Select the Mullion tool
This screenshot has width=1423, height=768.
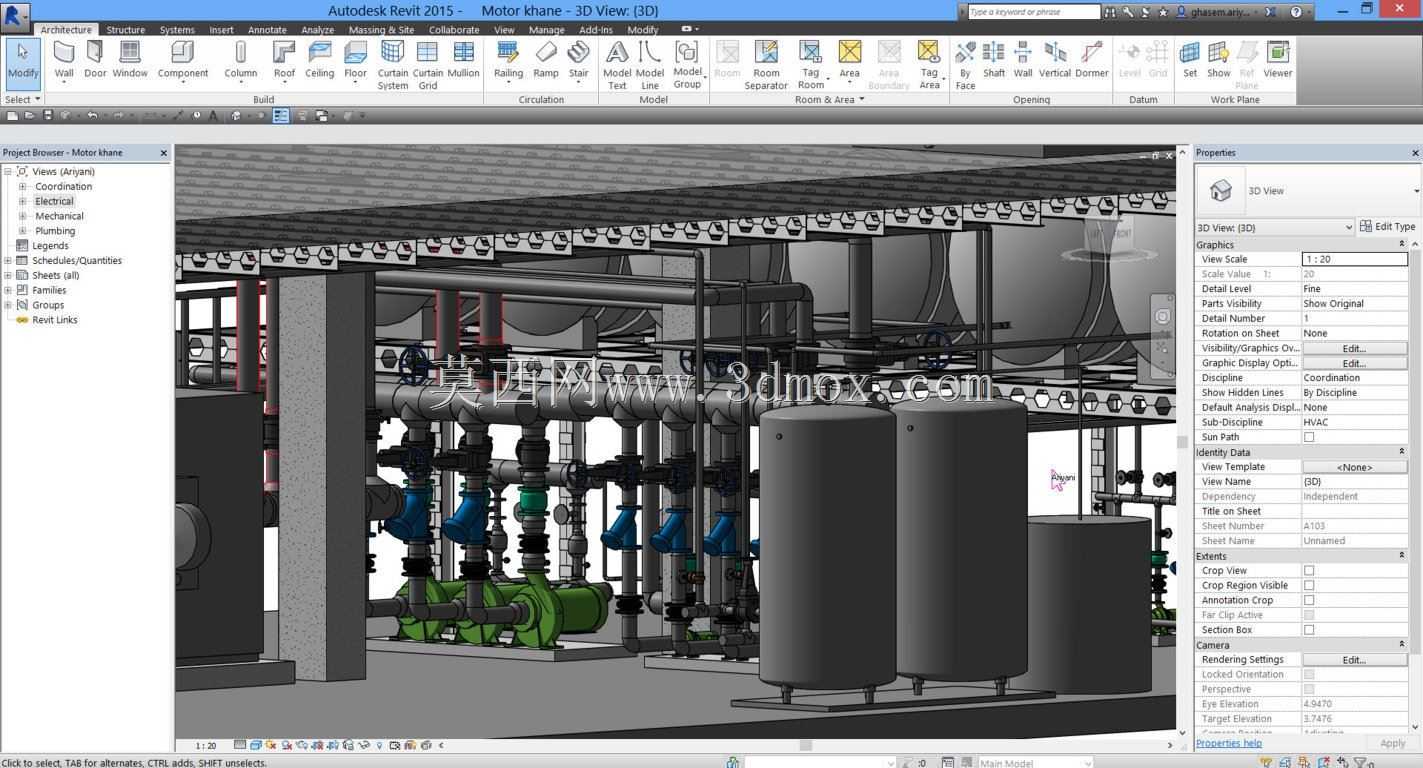tap(463, 60)
